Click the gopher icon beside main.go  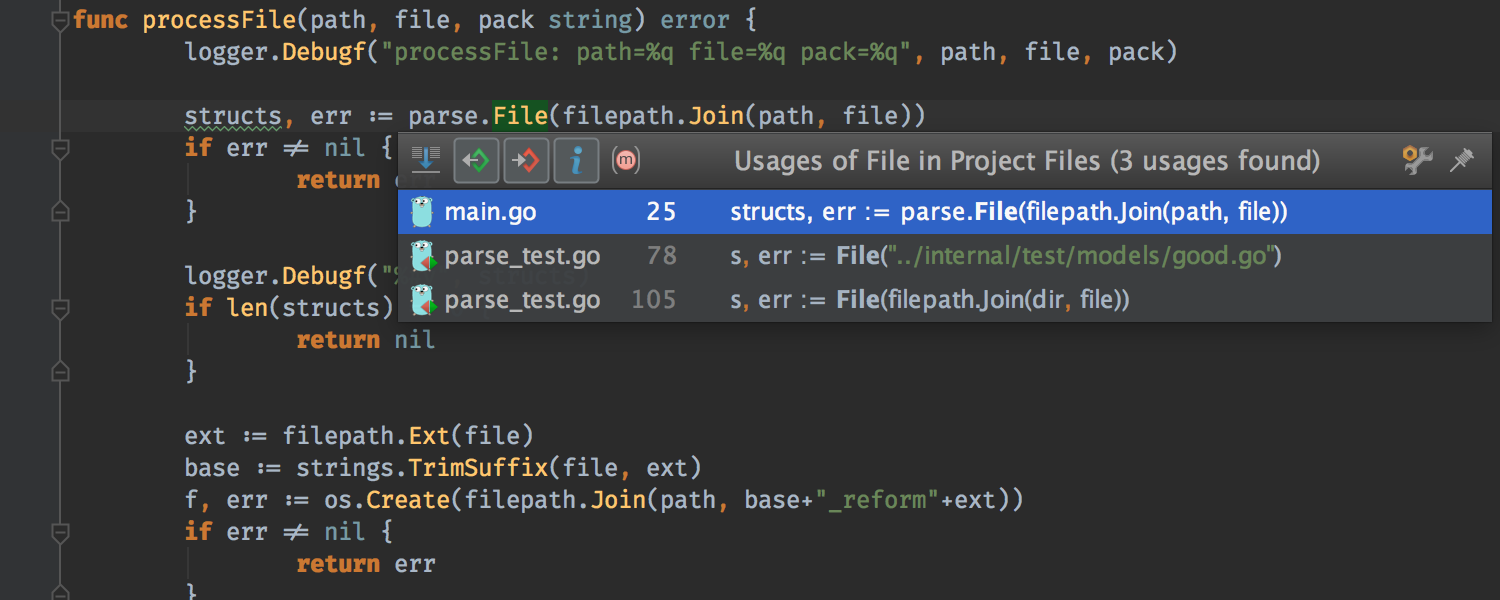[422, 212]
